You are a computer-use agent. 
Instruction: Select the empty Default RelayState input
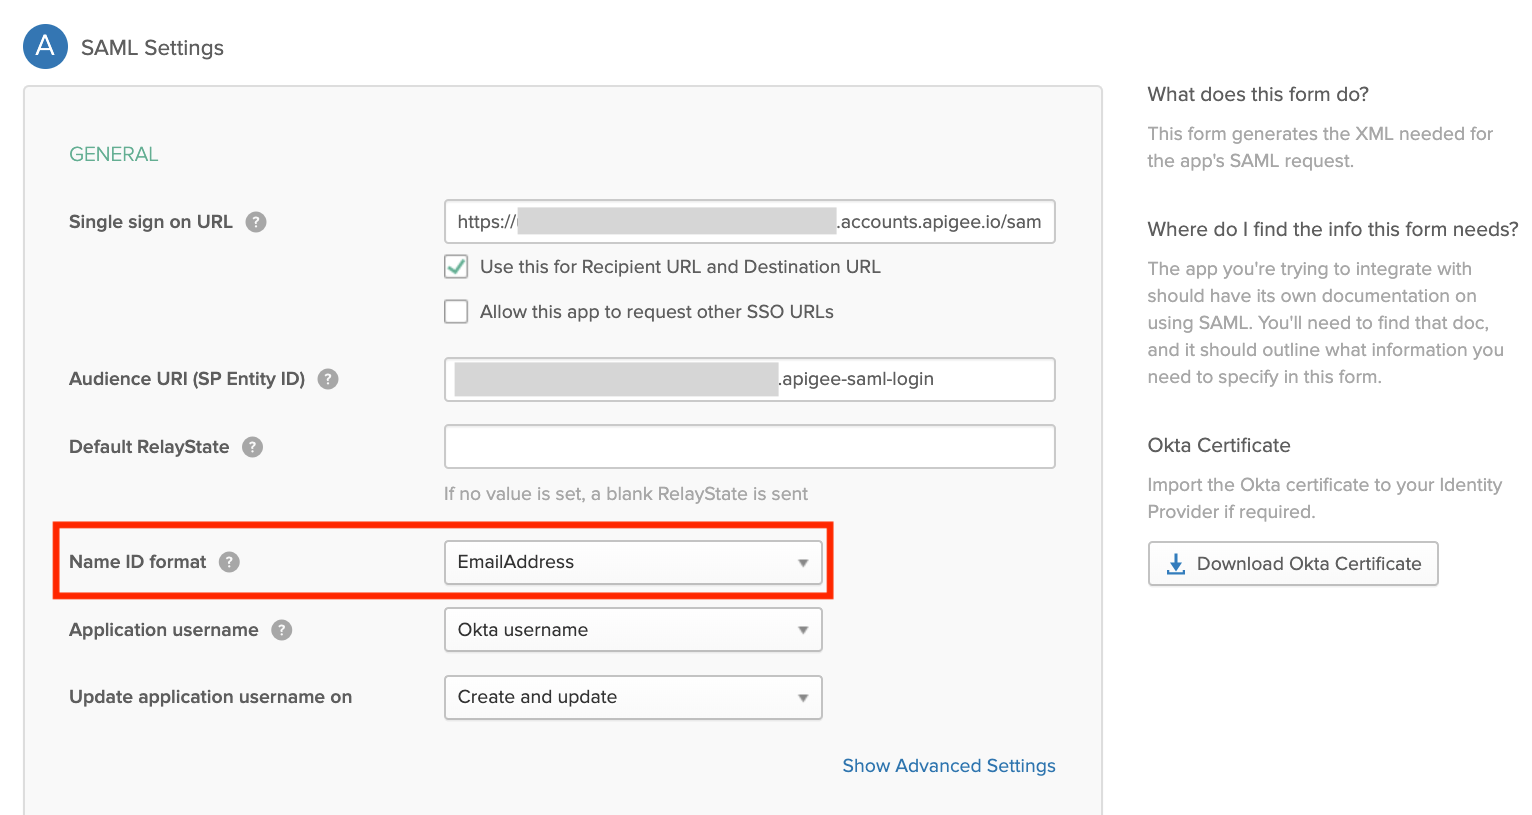[x=749, y=447]
